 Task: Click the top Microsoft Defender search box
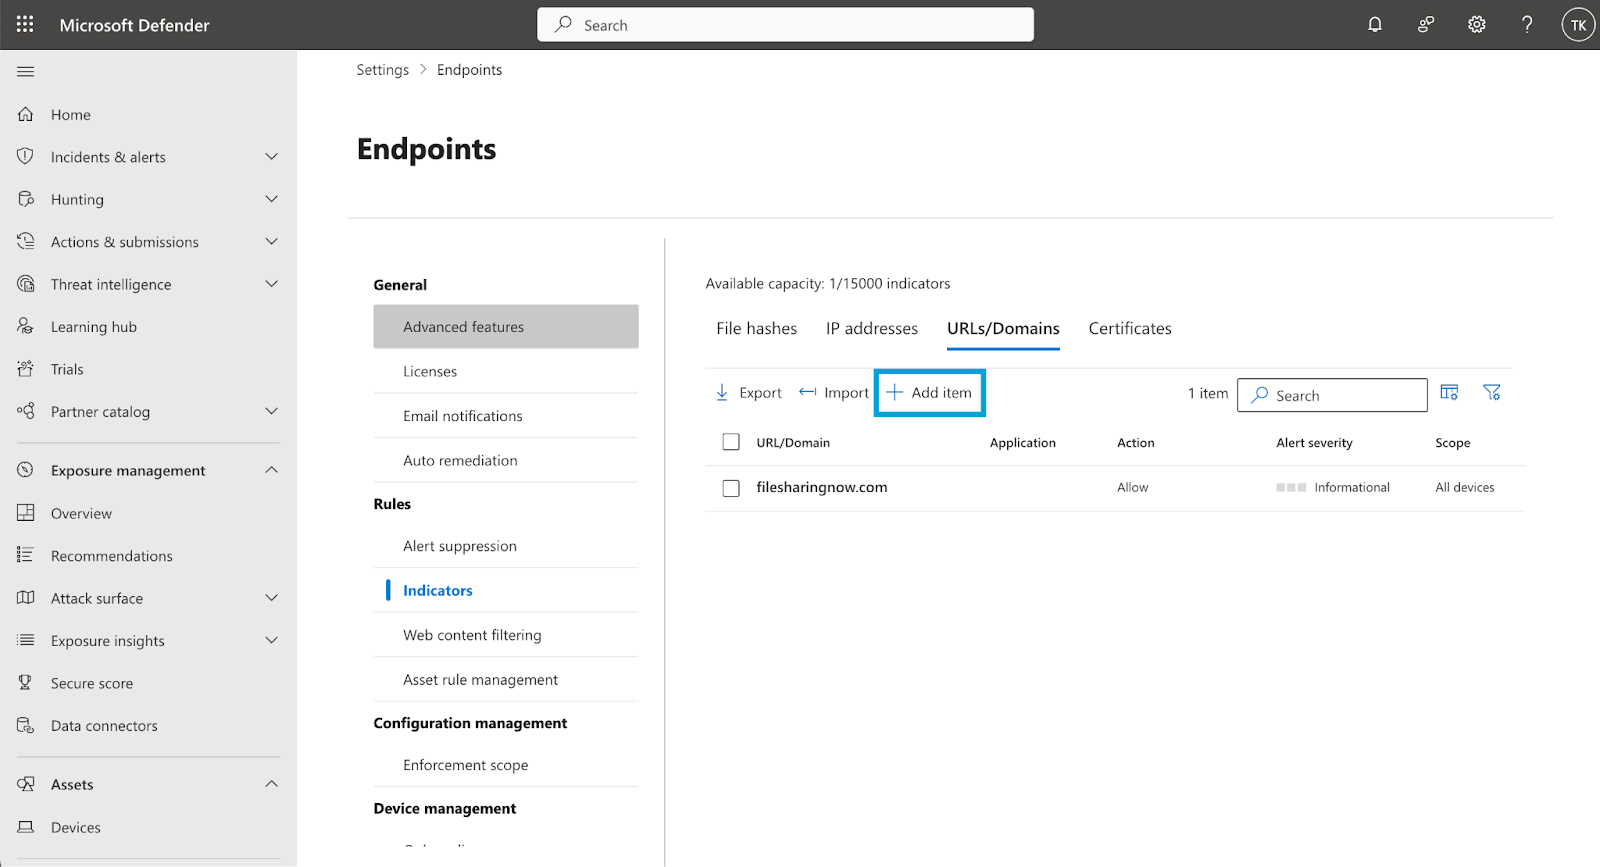[x=785, y=25]
